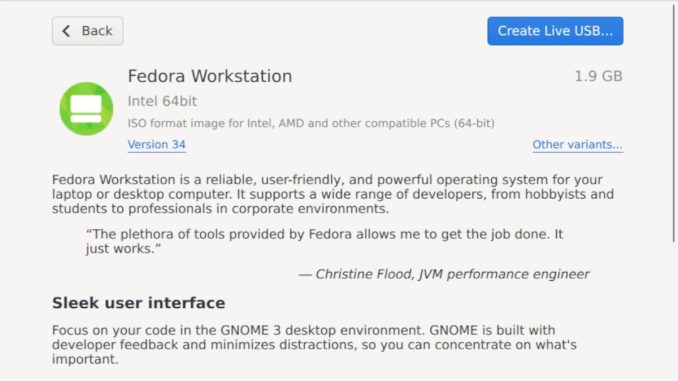Click the back chevron arrow icon

tap(66, 31)
